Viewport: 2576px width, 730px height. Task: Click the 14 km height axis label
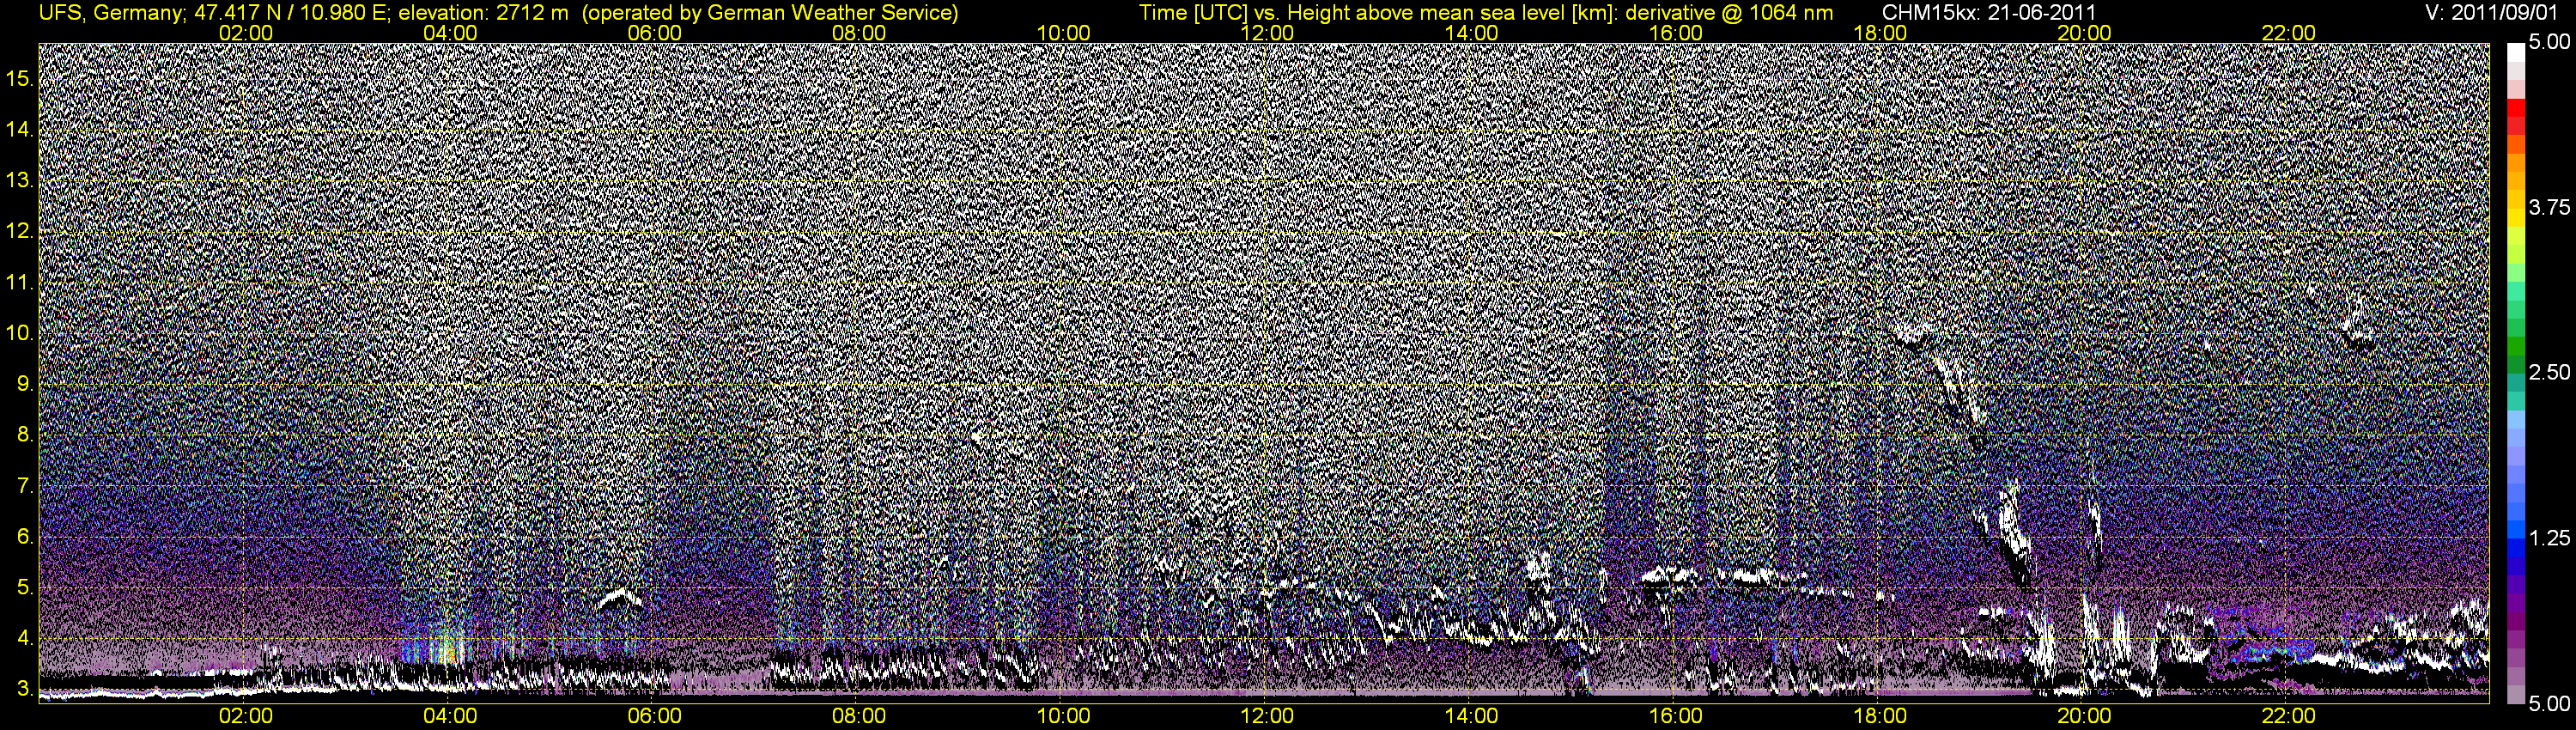pos(19,129)
